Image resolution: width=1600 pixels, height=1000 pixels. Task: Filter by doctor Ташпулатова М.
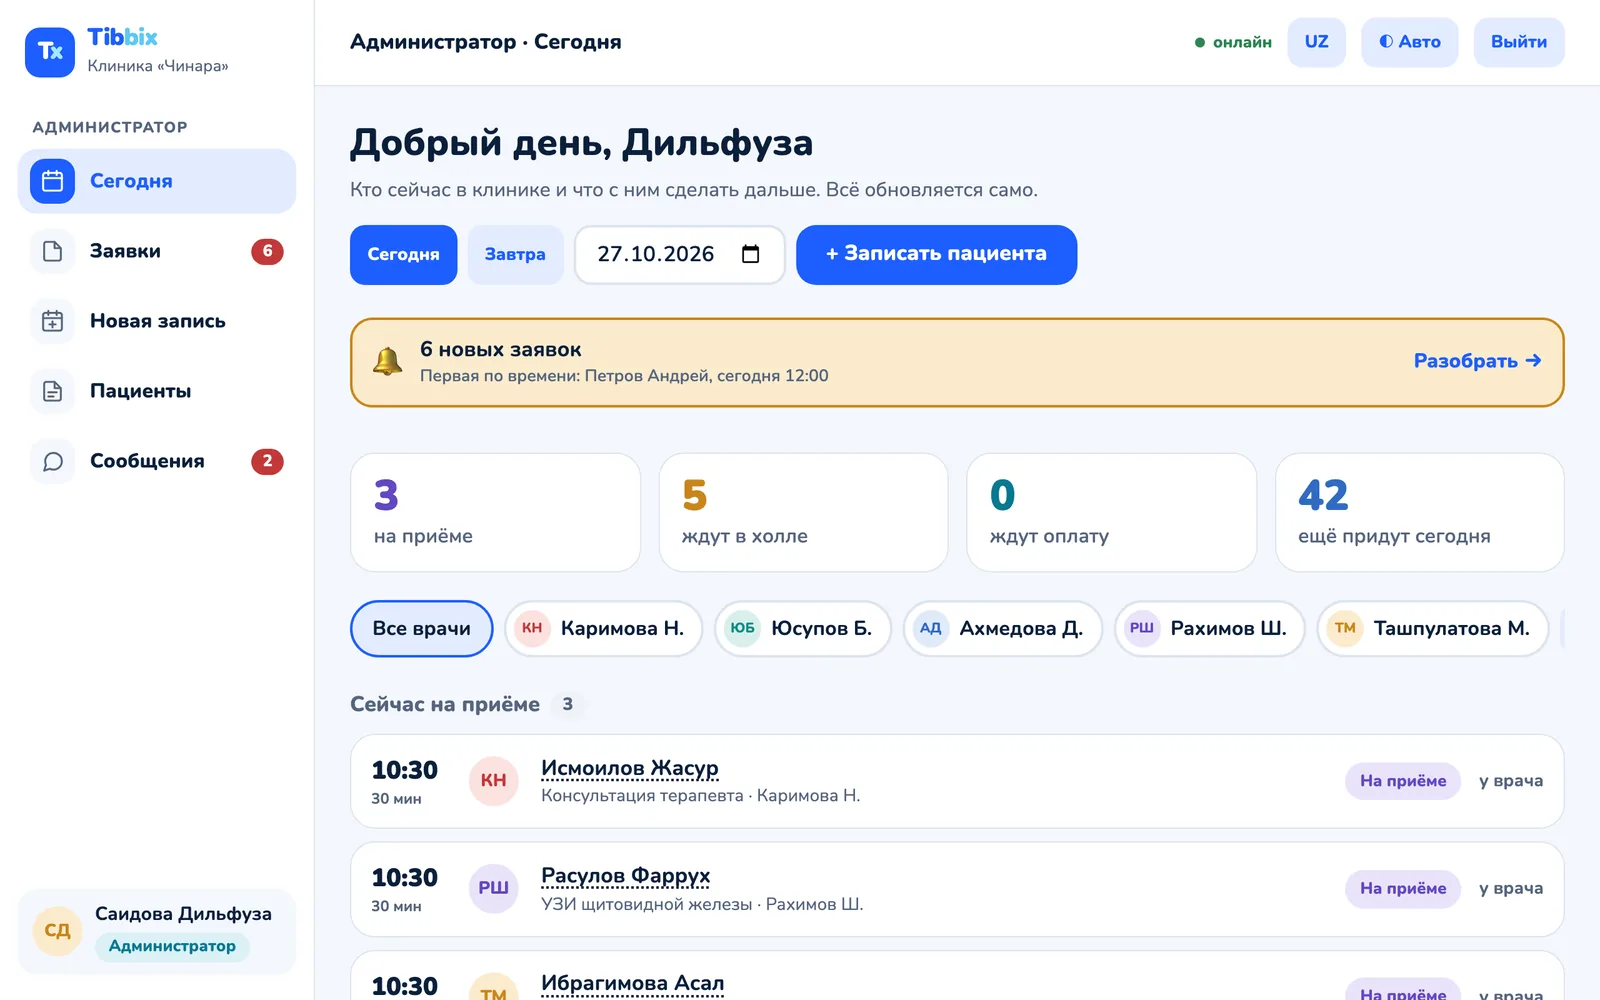click(1432, 629)
